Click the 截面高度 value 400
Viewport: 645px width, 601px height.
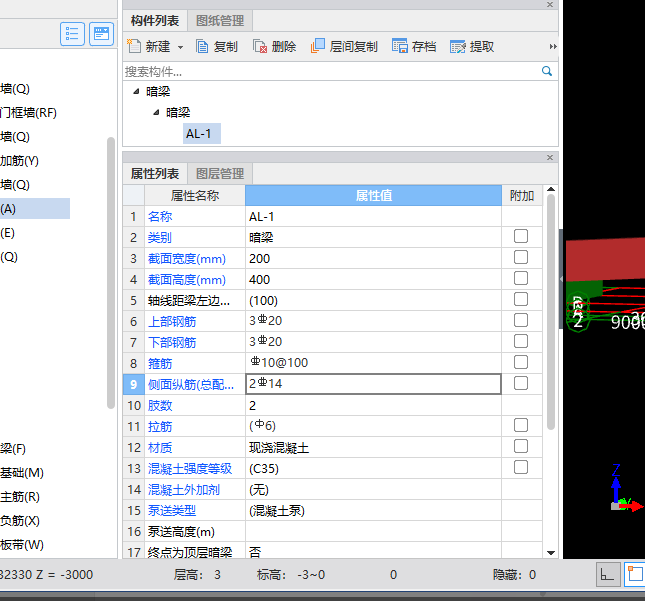(x=373, y=279)
